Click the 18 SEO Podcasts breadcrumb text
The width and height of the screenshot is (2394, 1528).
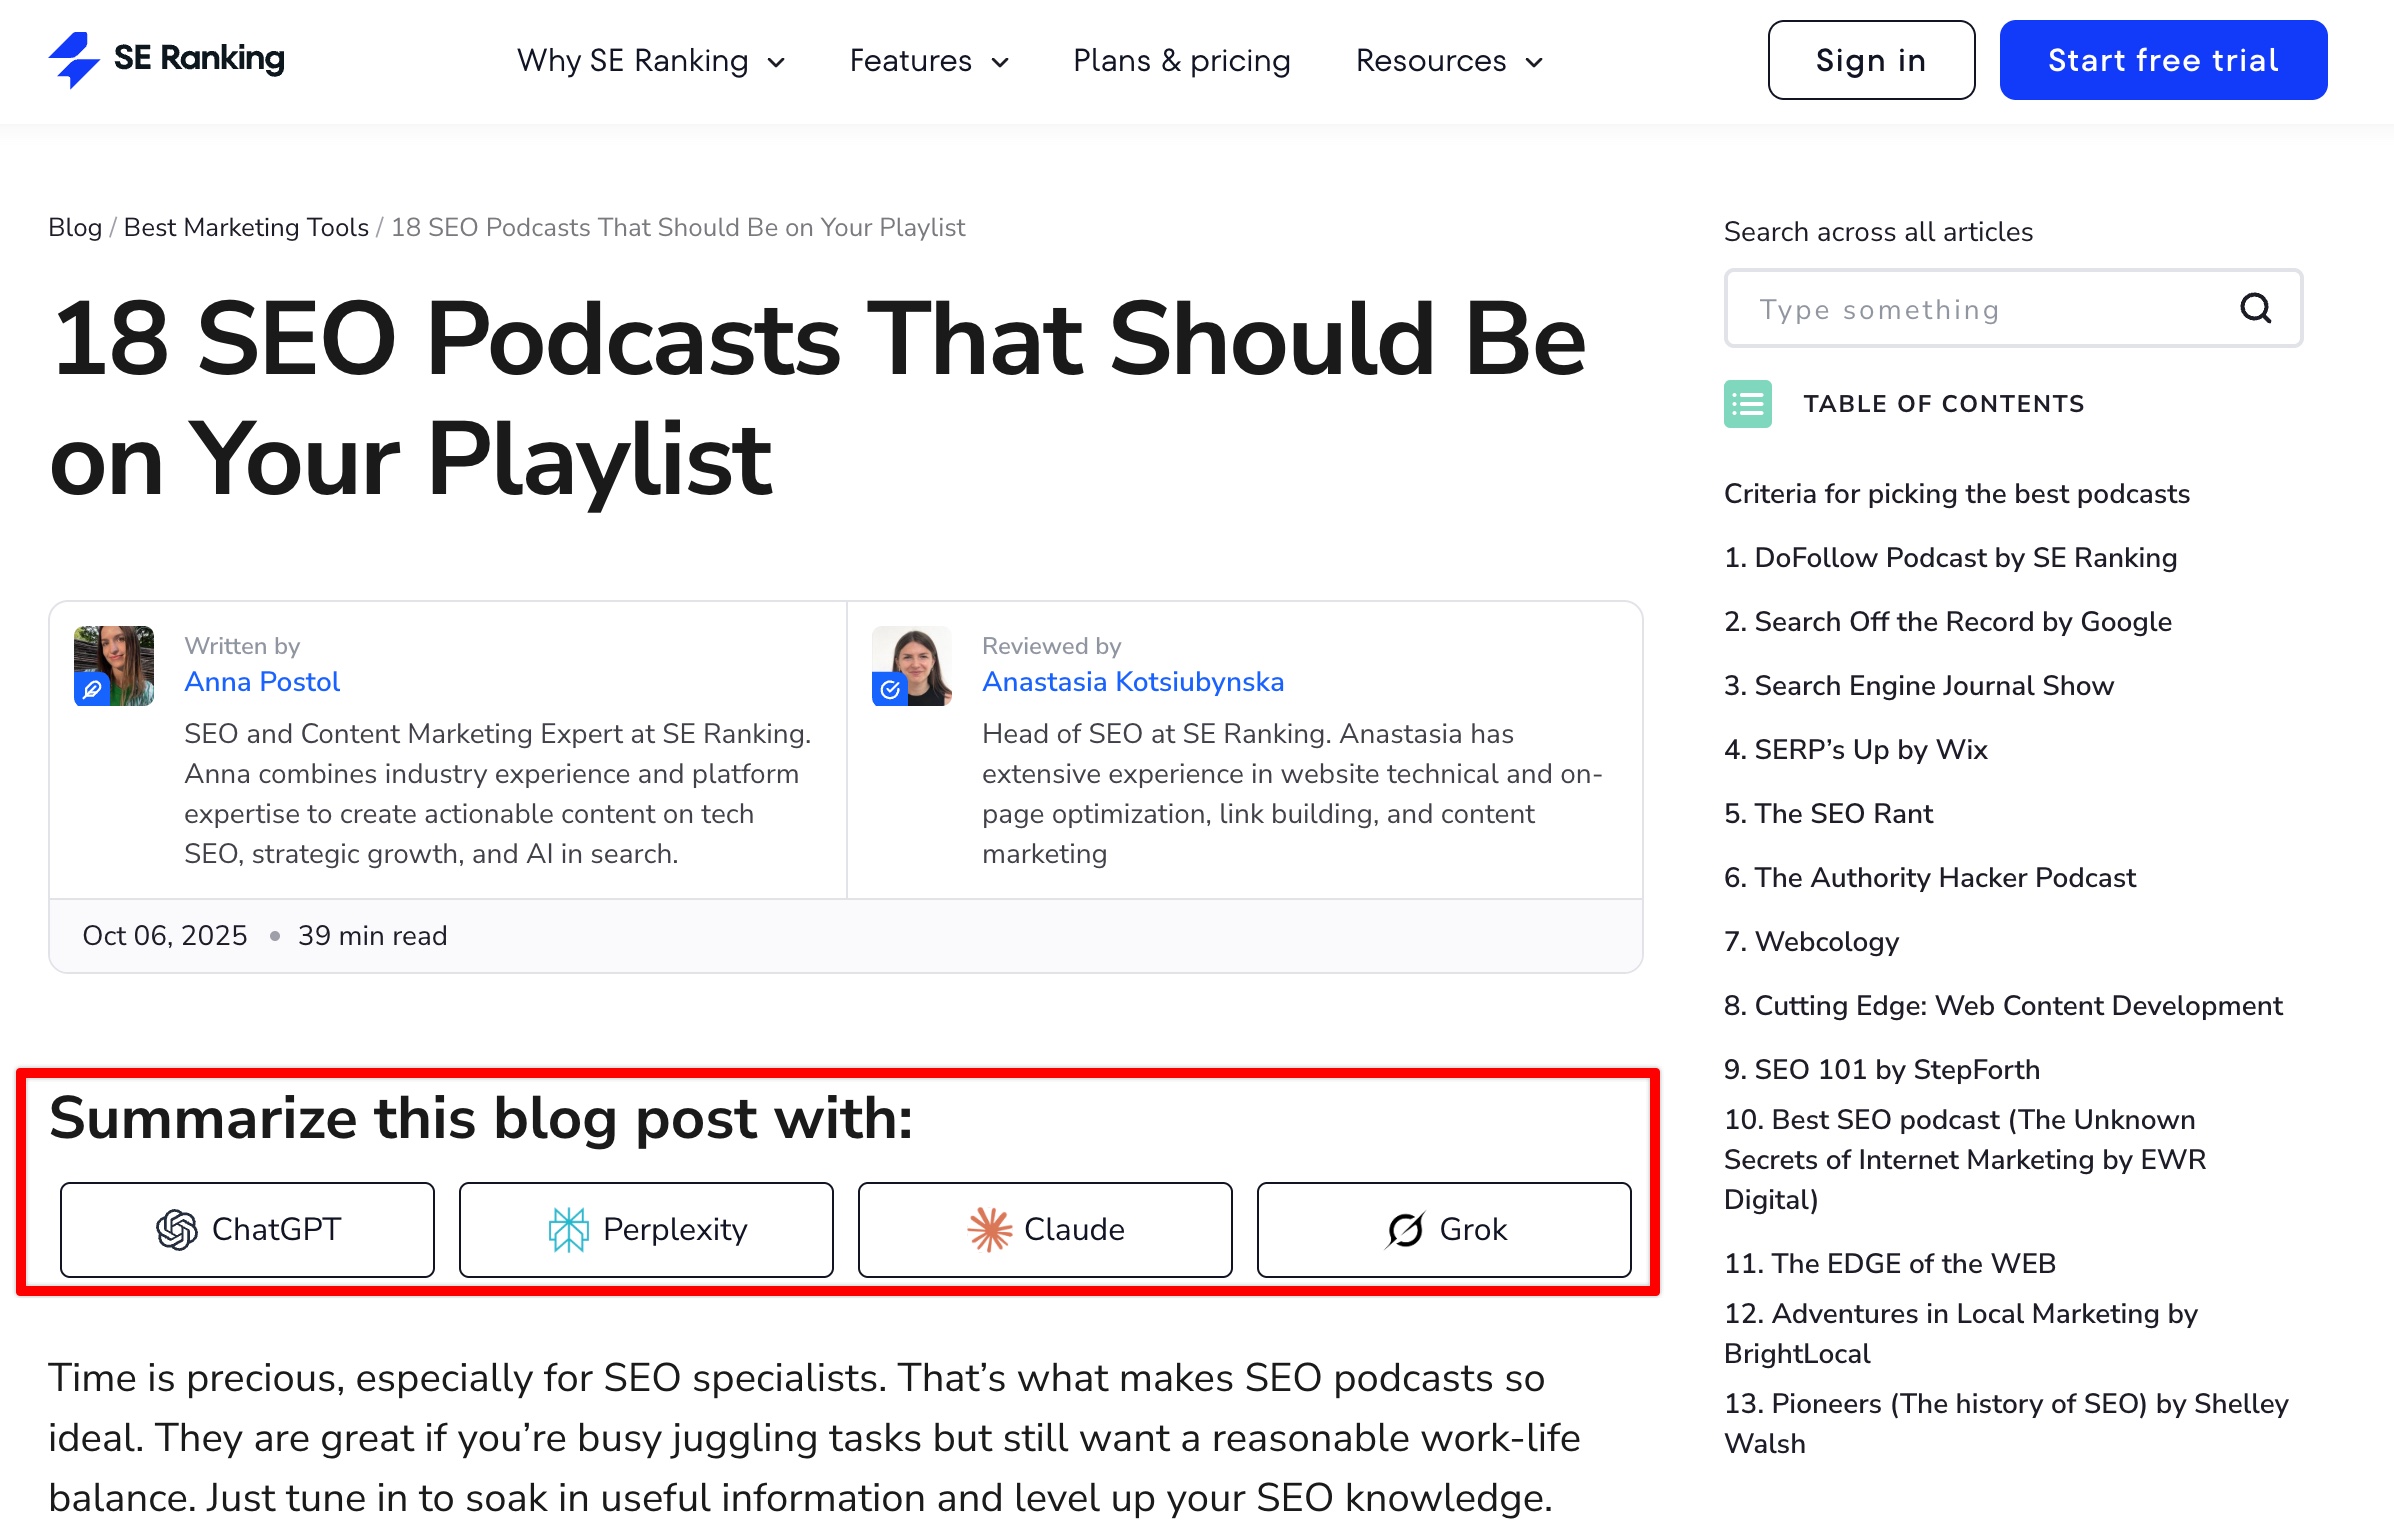click(x=678, y=227)
